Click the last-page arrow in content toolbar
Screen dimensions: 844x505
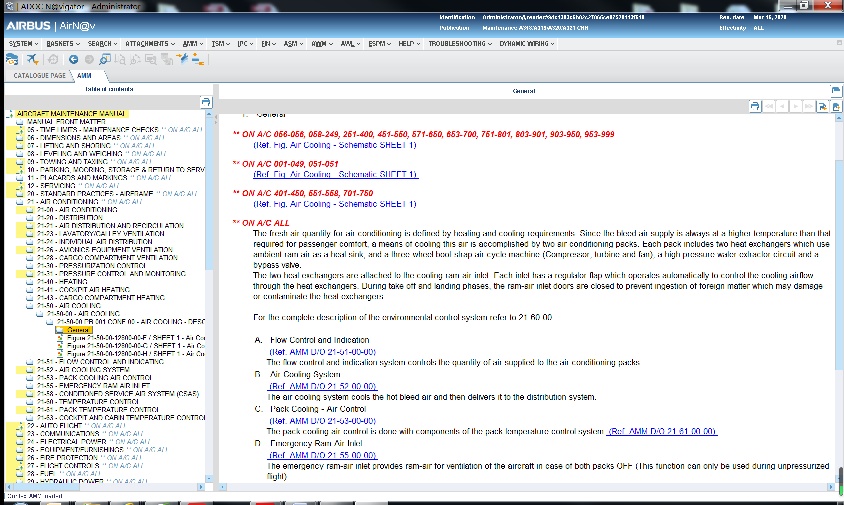click(x=808, y=107)
